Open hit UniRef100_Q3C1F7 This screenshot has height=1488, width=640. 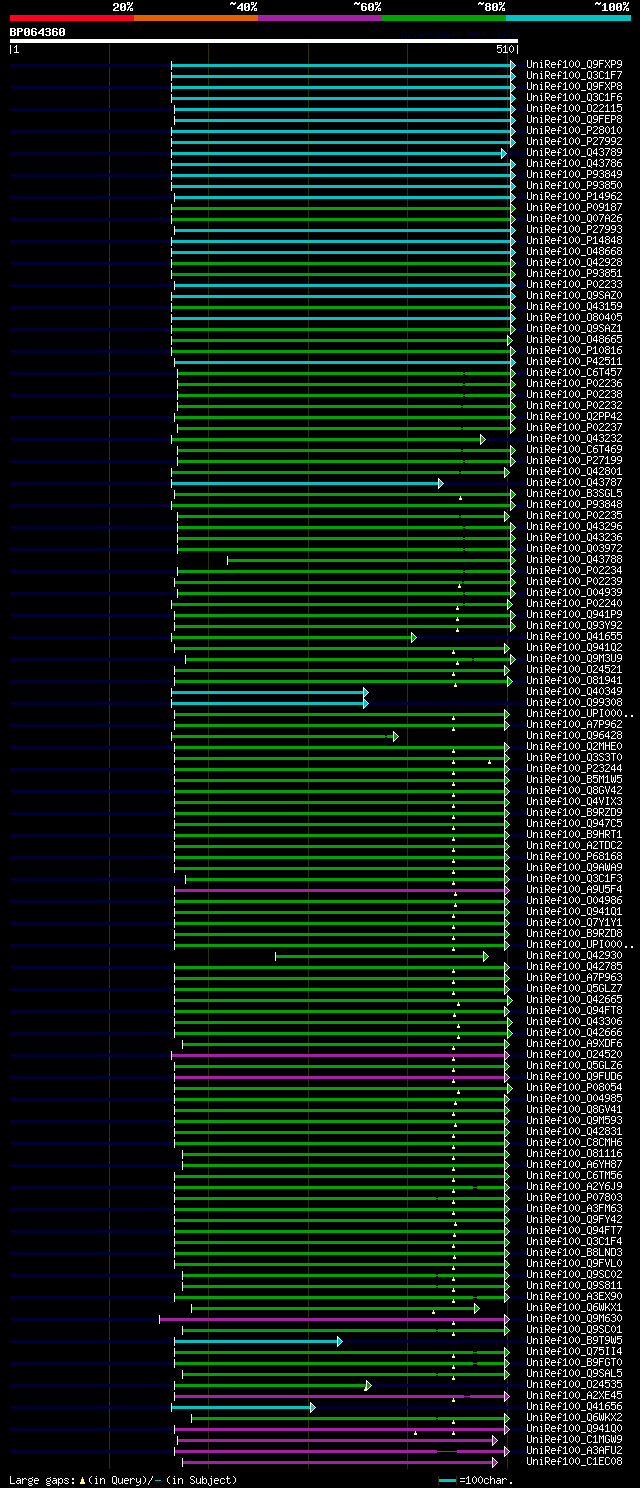coord(574,76)
